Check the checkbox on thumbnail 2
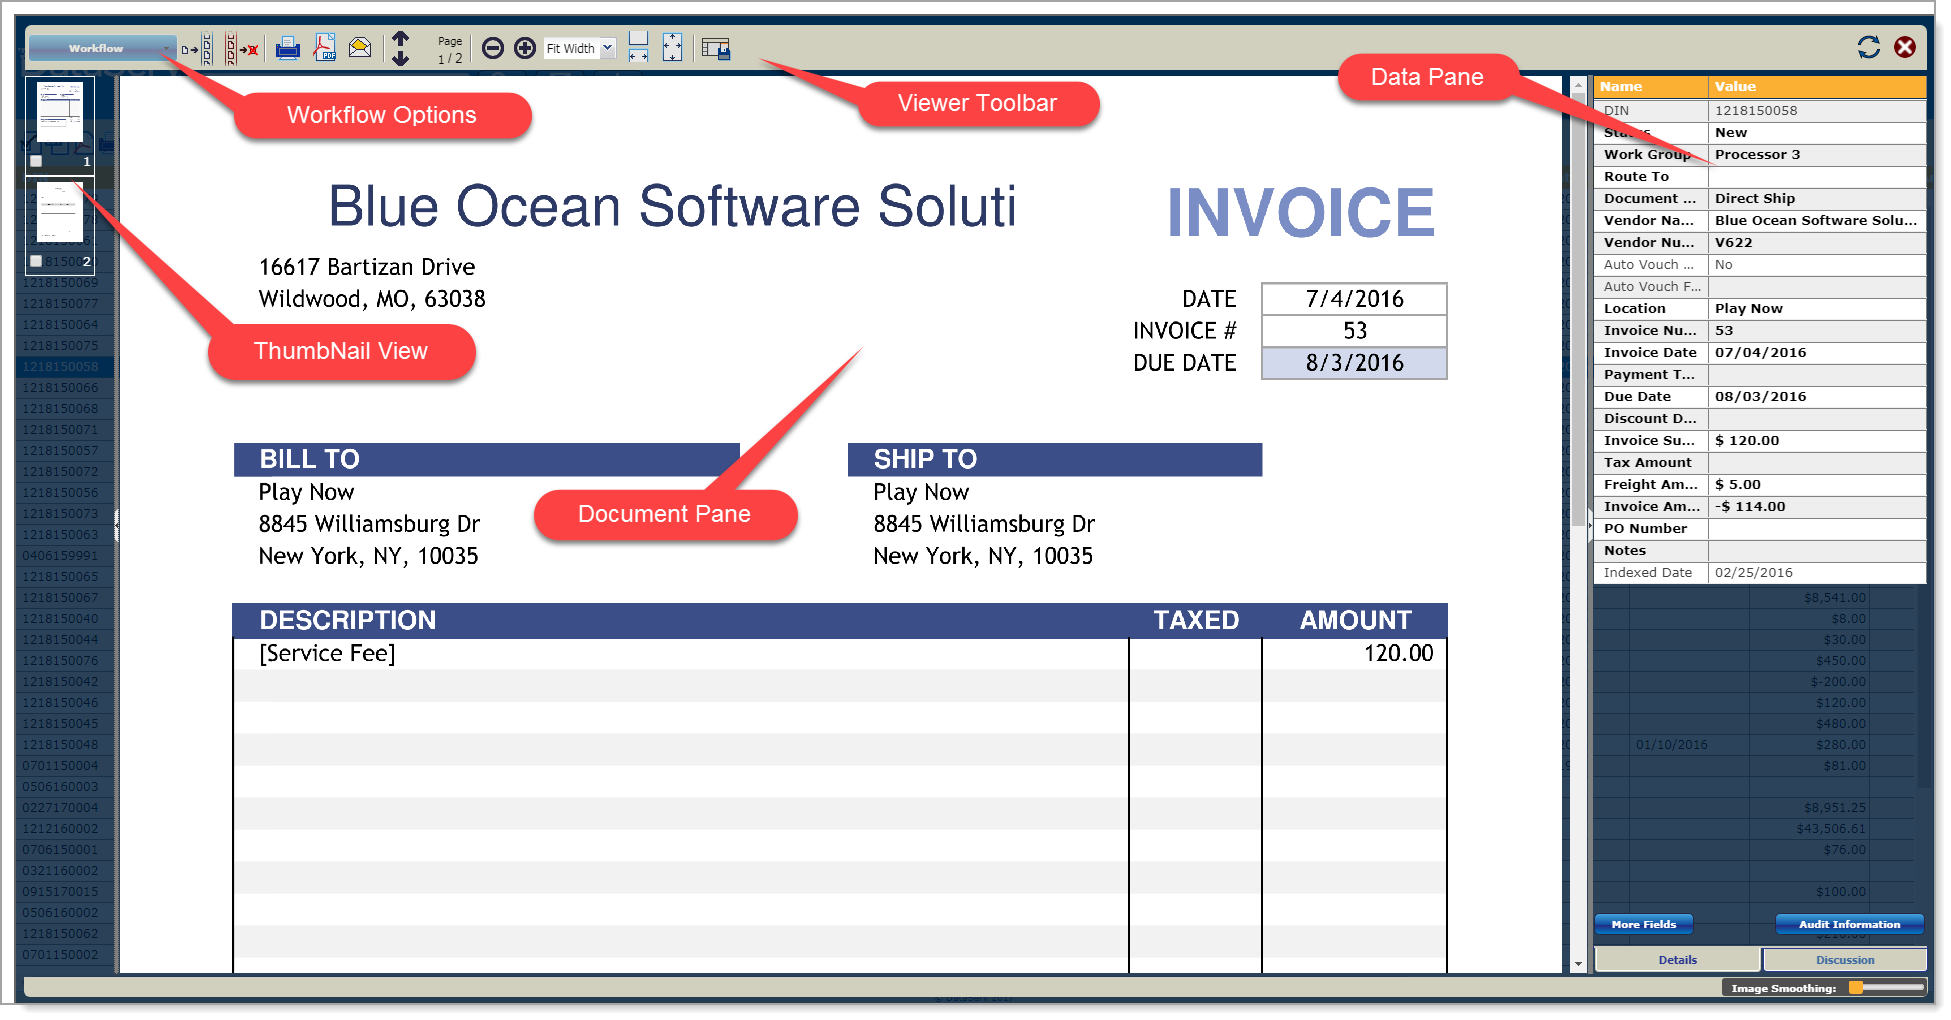 [x=36, y=261]
